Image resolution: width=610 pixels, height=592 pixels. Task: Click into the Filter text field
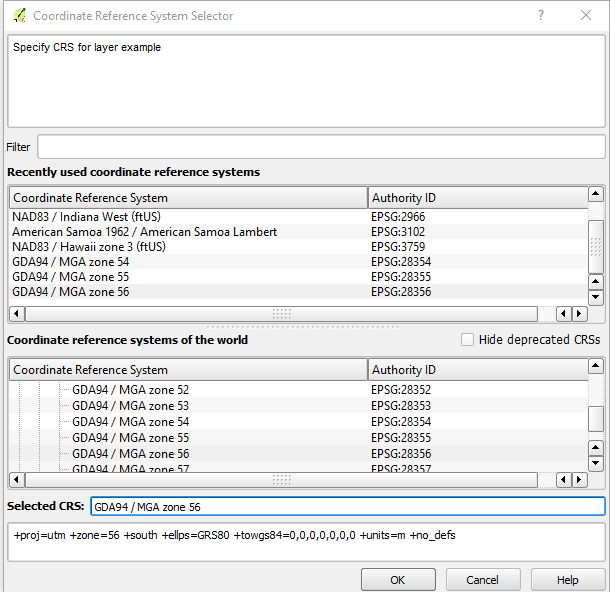[321, 147]
